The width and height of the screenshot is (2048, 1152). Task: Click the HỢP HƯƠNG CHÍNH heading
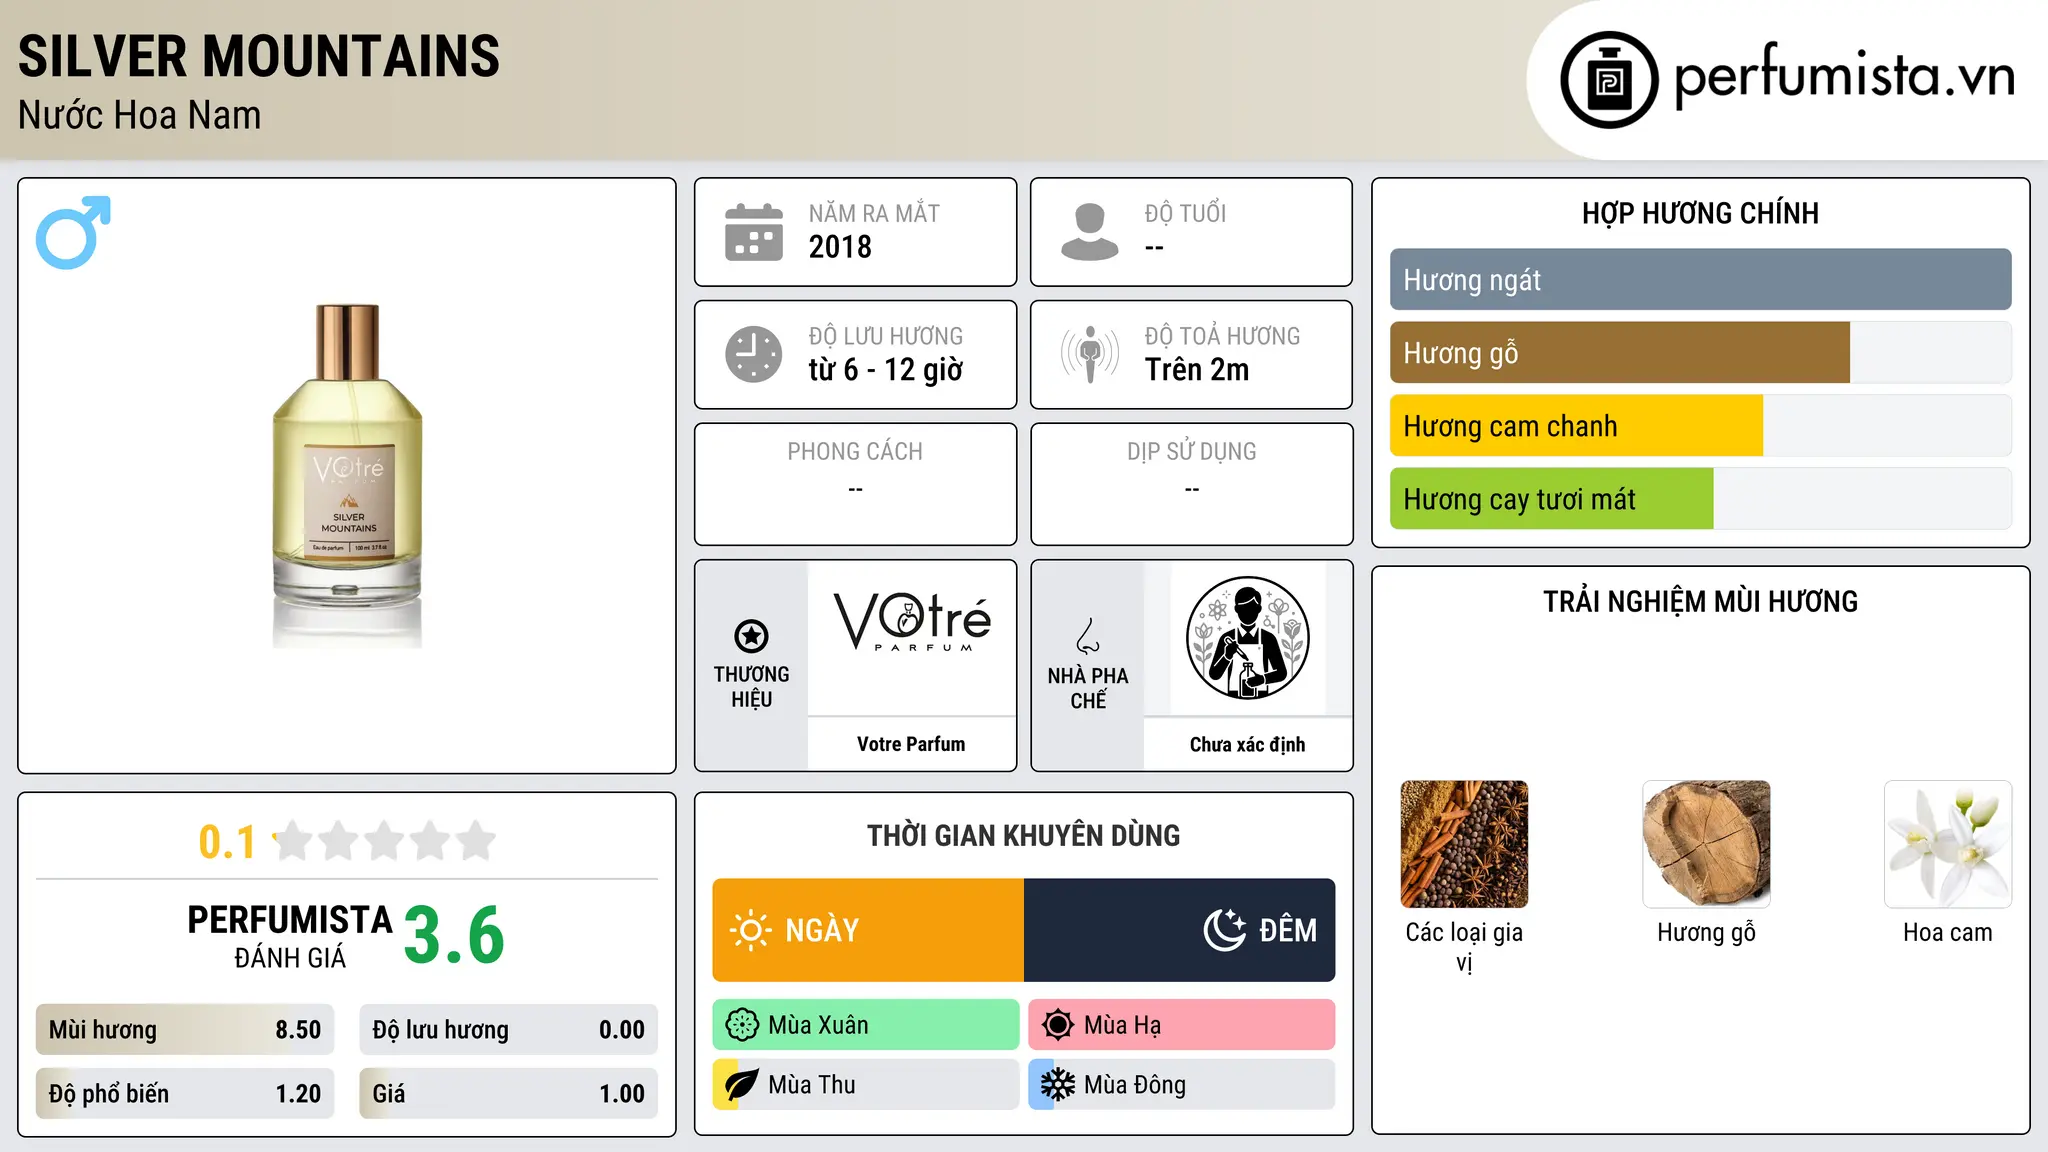click(1700, 213)
